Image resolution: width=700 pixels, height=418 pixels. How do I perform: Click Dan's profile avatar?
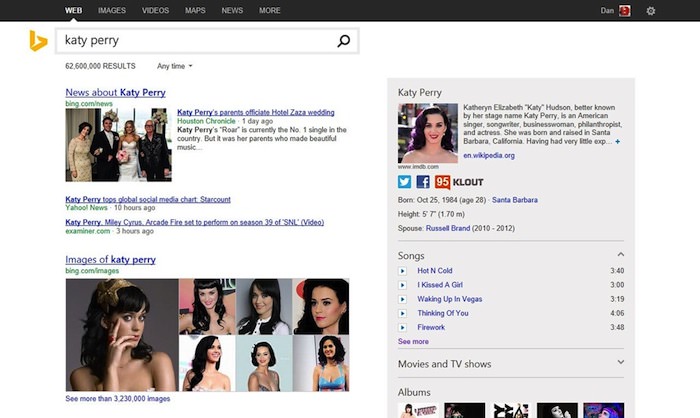pos(624,11)
